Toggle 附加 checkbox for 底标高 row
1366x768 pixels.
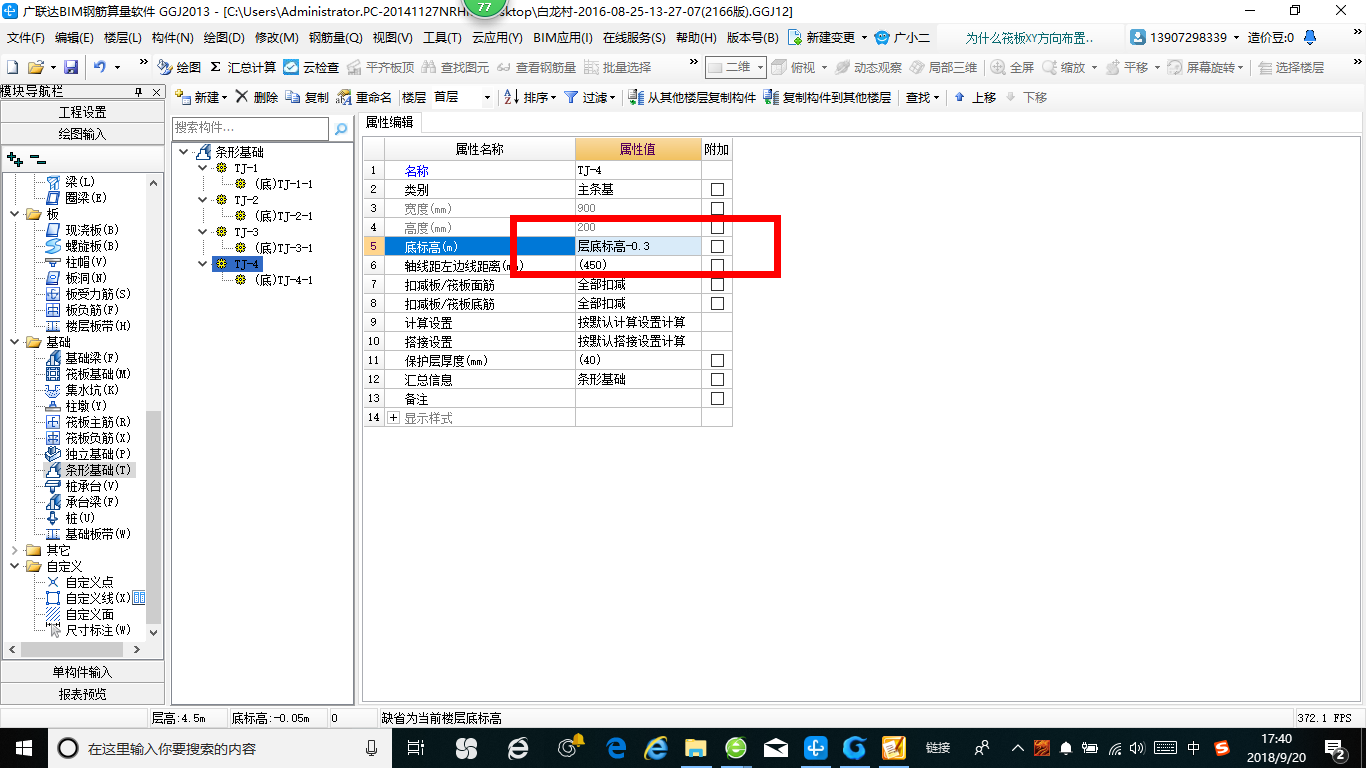tap(717, 247)
